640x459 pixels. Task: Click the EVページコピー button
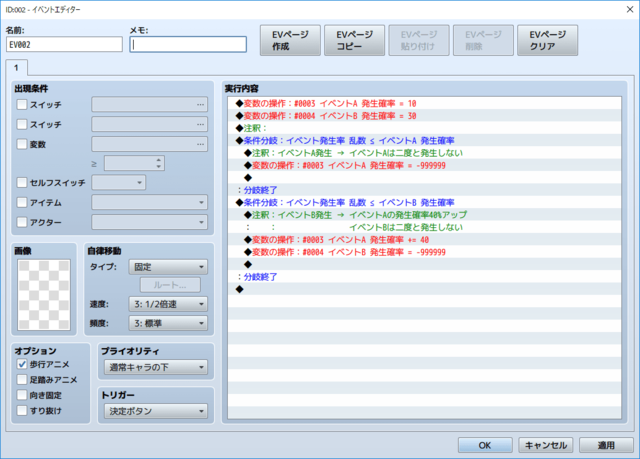(354, 40)
